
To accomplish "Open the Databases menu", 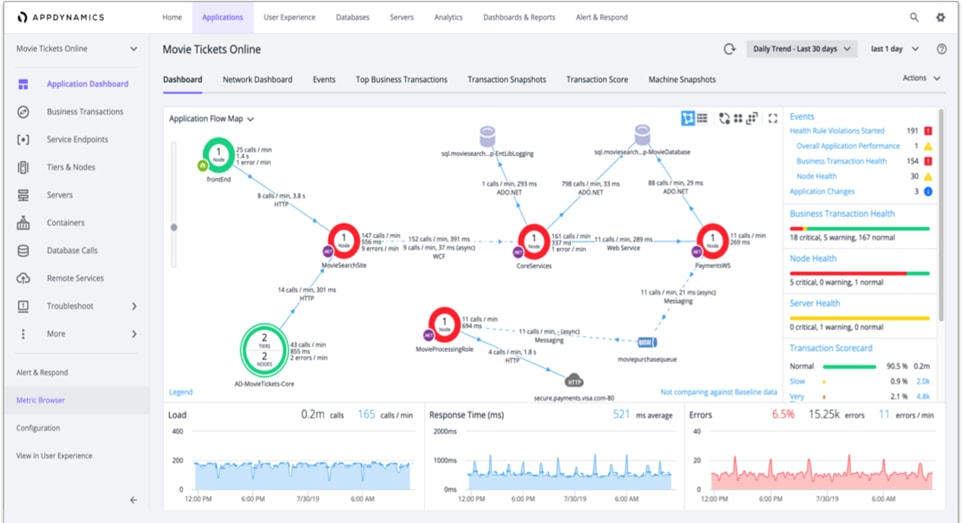I will coord(353,17).
